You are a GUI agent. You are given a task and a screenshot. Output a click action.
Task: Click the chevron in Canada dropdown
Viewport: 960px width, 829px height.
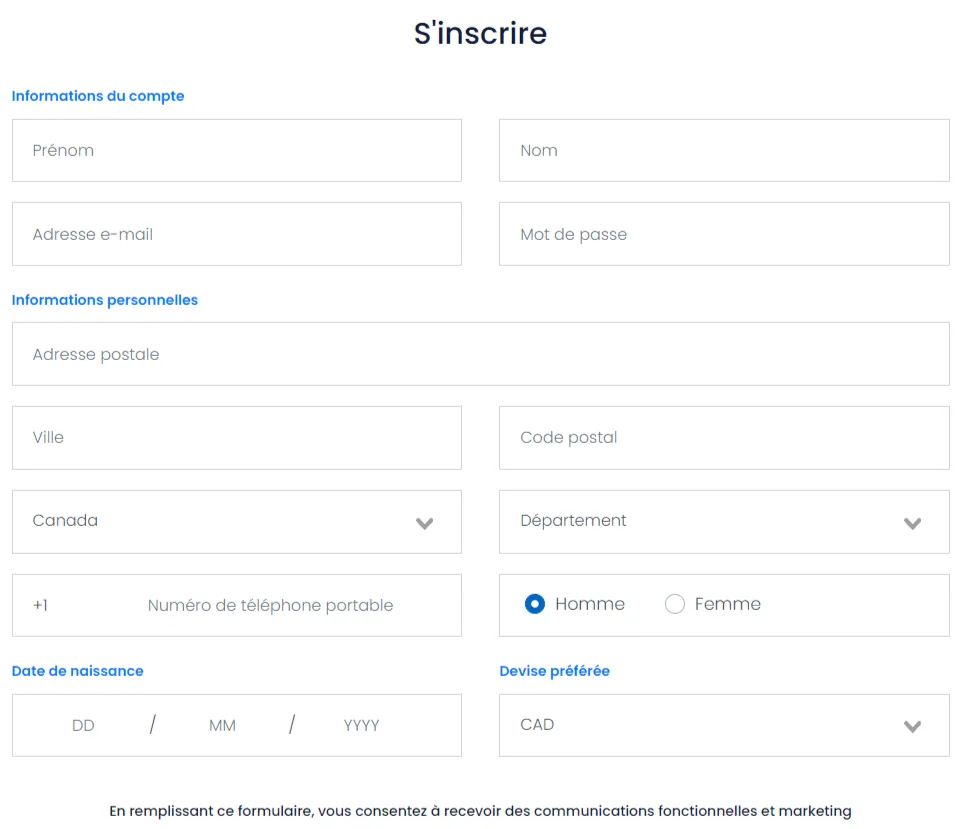425,523
